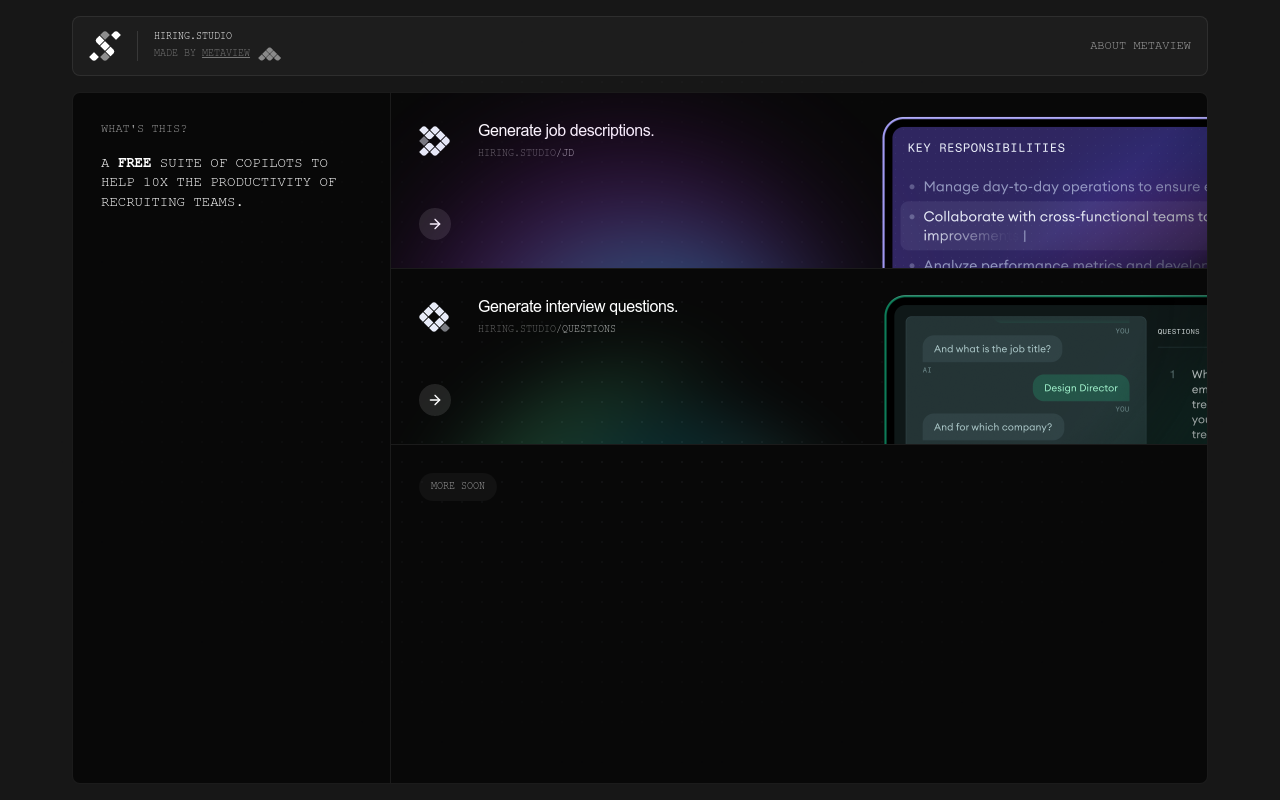Open About Metaview page

click(x=1140, y=46)
